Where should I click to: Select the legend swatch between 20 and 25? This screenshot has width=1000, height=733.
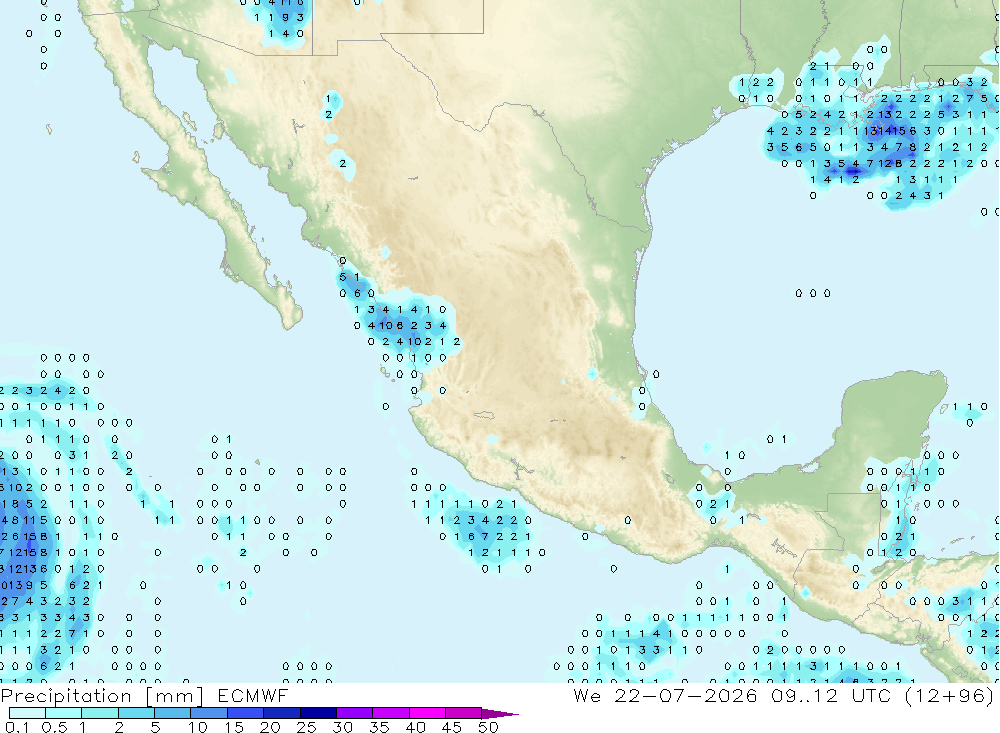pyautogui.click(x=281, y=713)
